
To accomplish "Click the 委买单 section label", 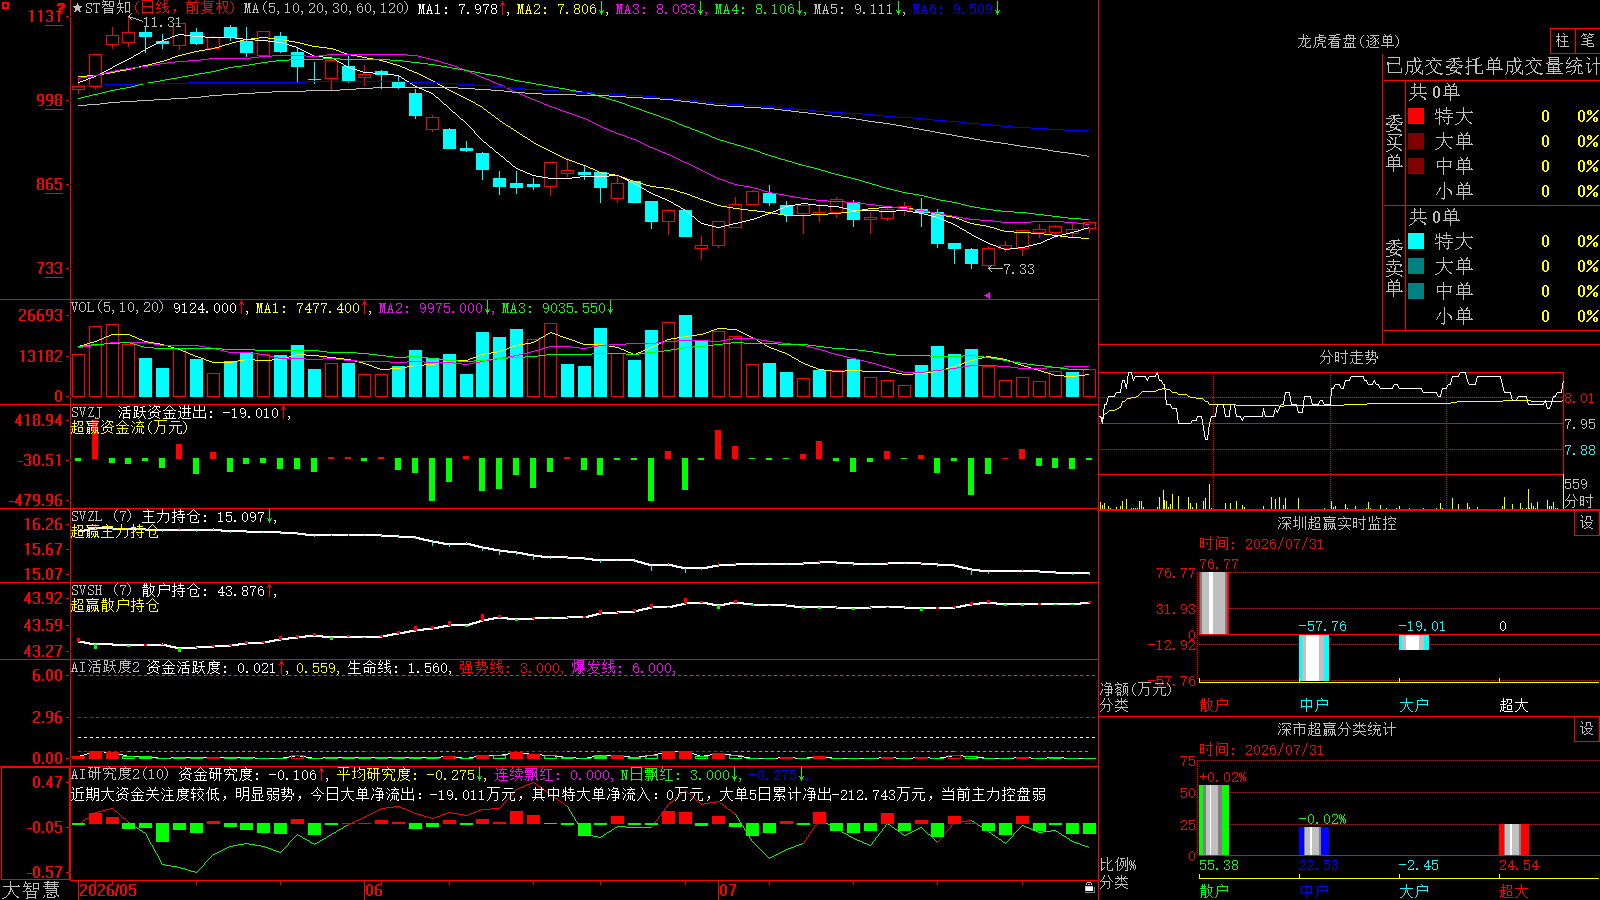I will pyautogui.click(x=1394, y=142).
